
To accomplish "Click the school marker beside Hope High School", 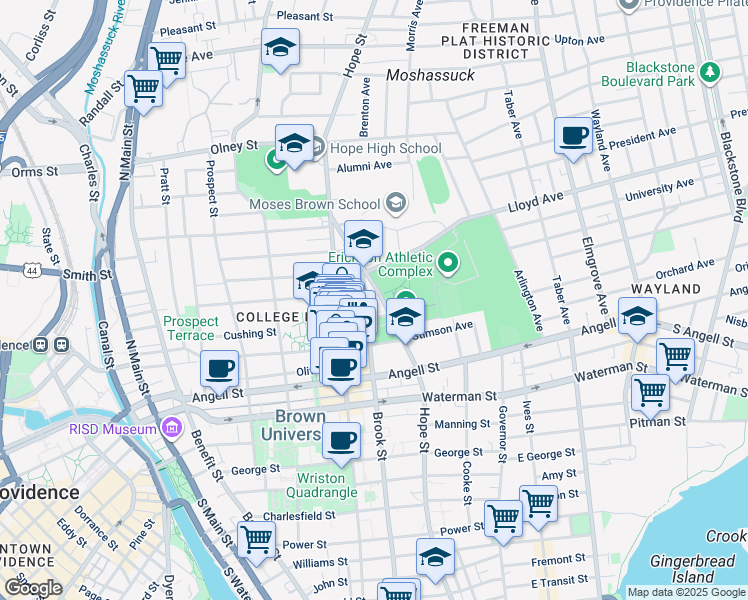I will coord(294,144).
